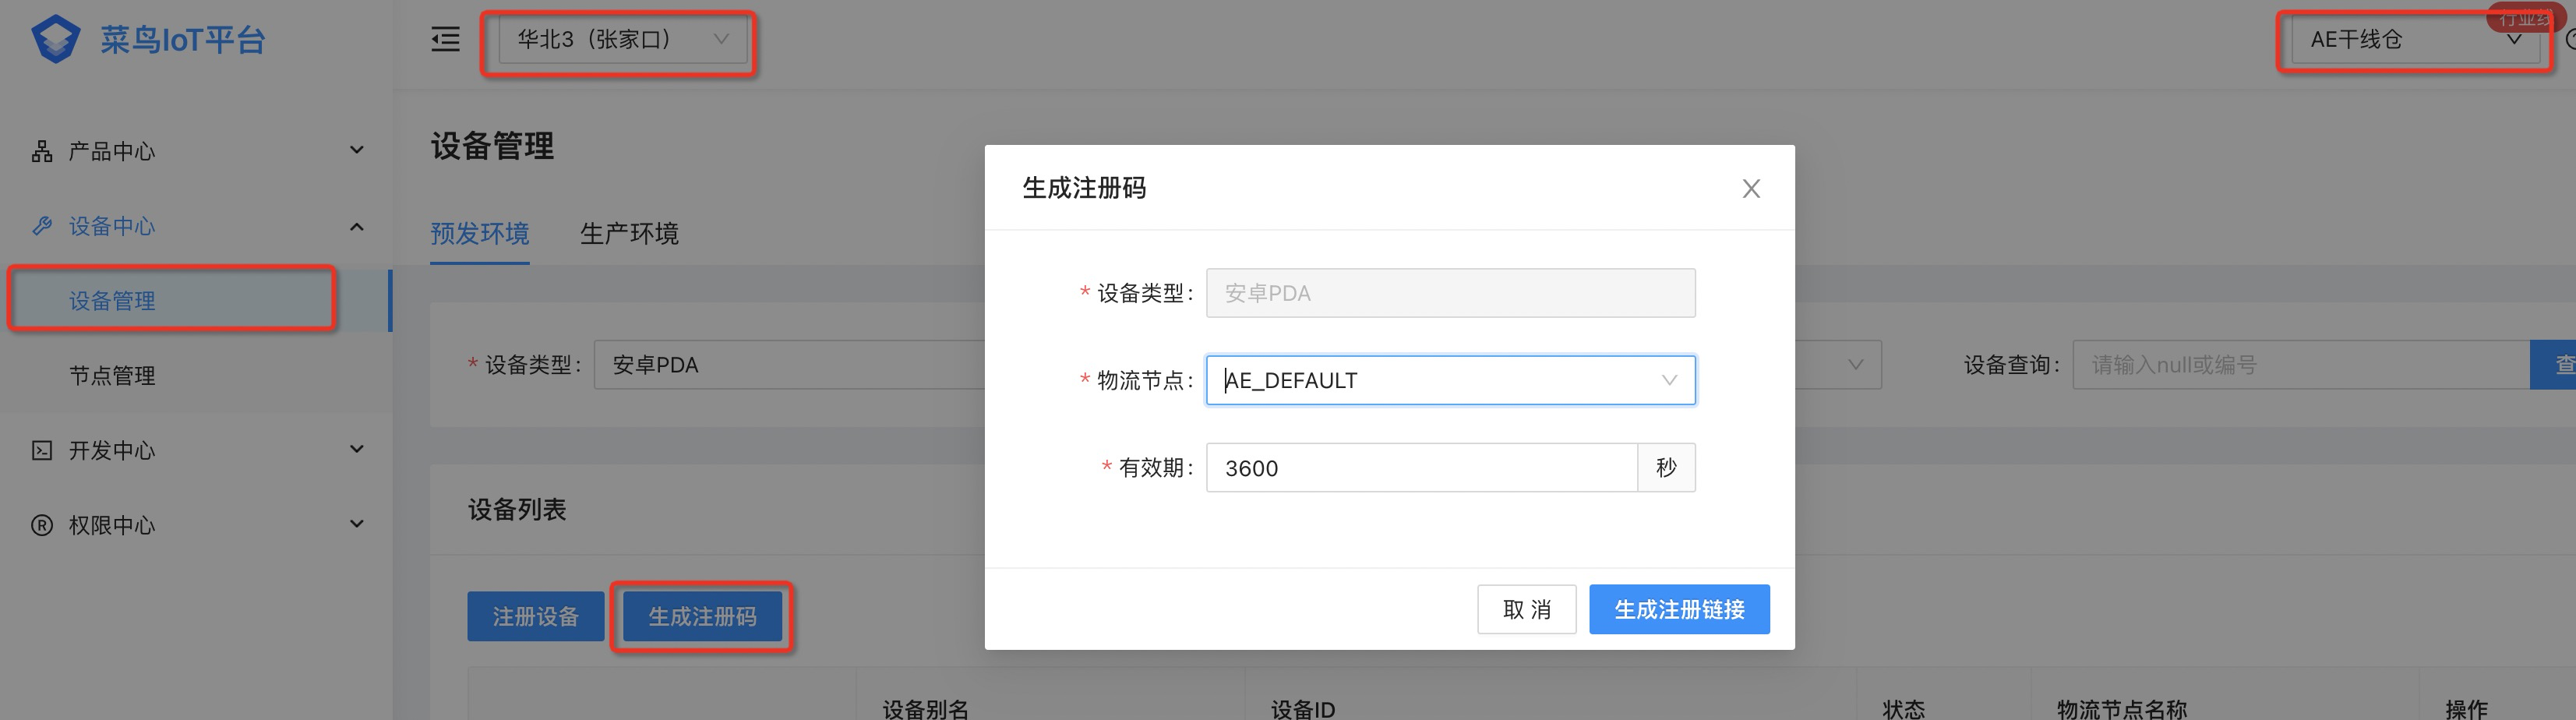This screenshot has width=2576, height=720.
Task: Collapse the 设备中心 menu chevron
Action: tap(357, 226)
